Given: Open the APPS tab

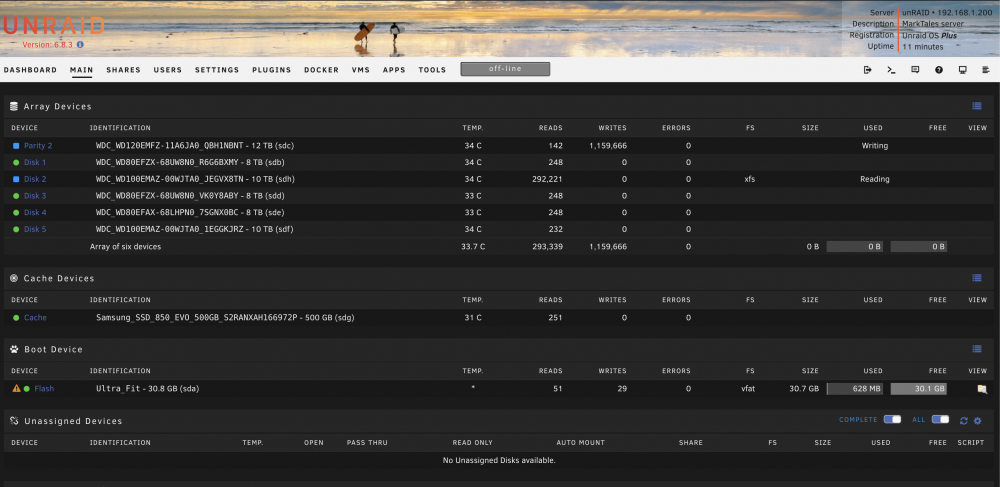Looking at the screenshot, I should point(394,70).
